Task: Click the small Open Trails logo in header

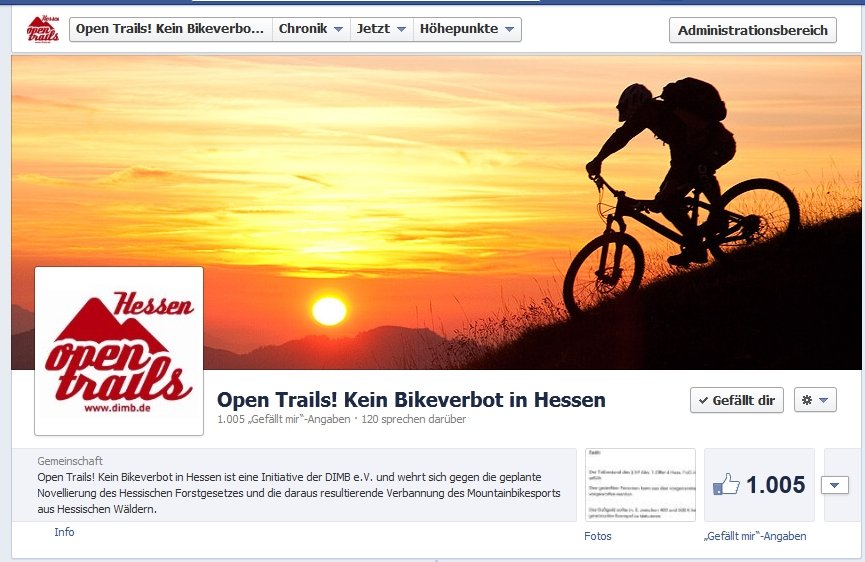Action: (x=42, y=30)
